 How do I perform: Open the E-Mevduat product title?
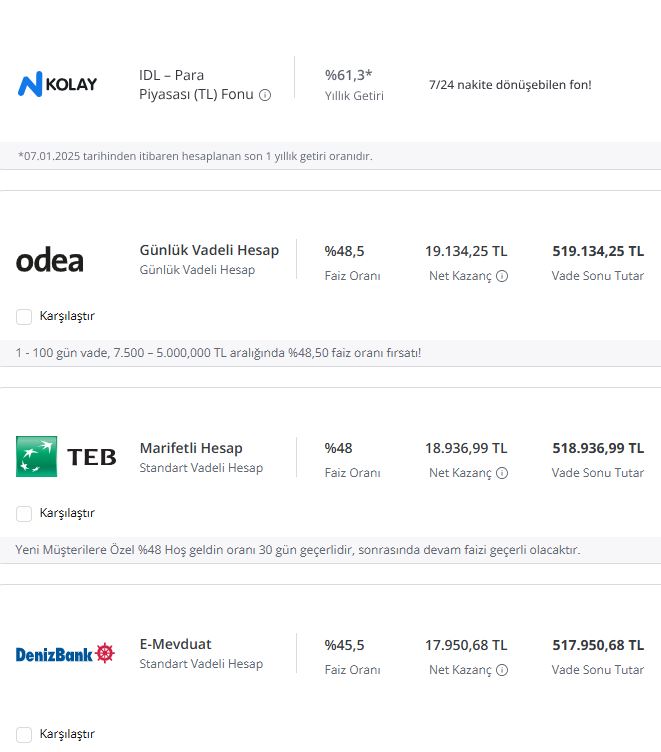(176, 644)
